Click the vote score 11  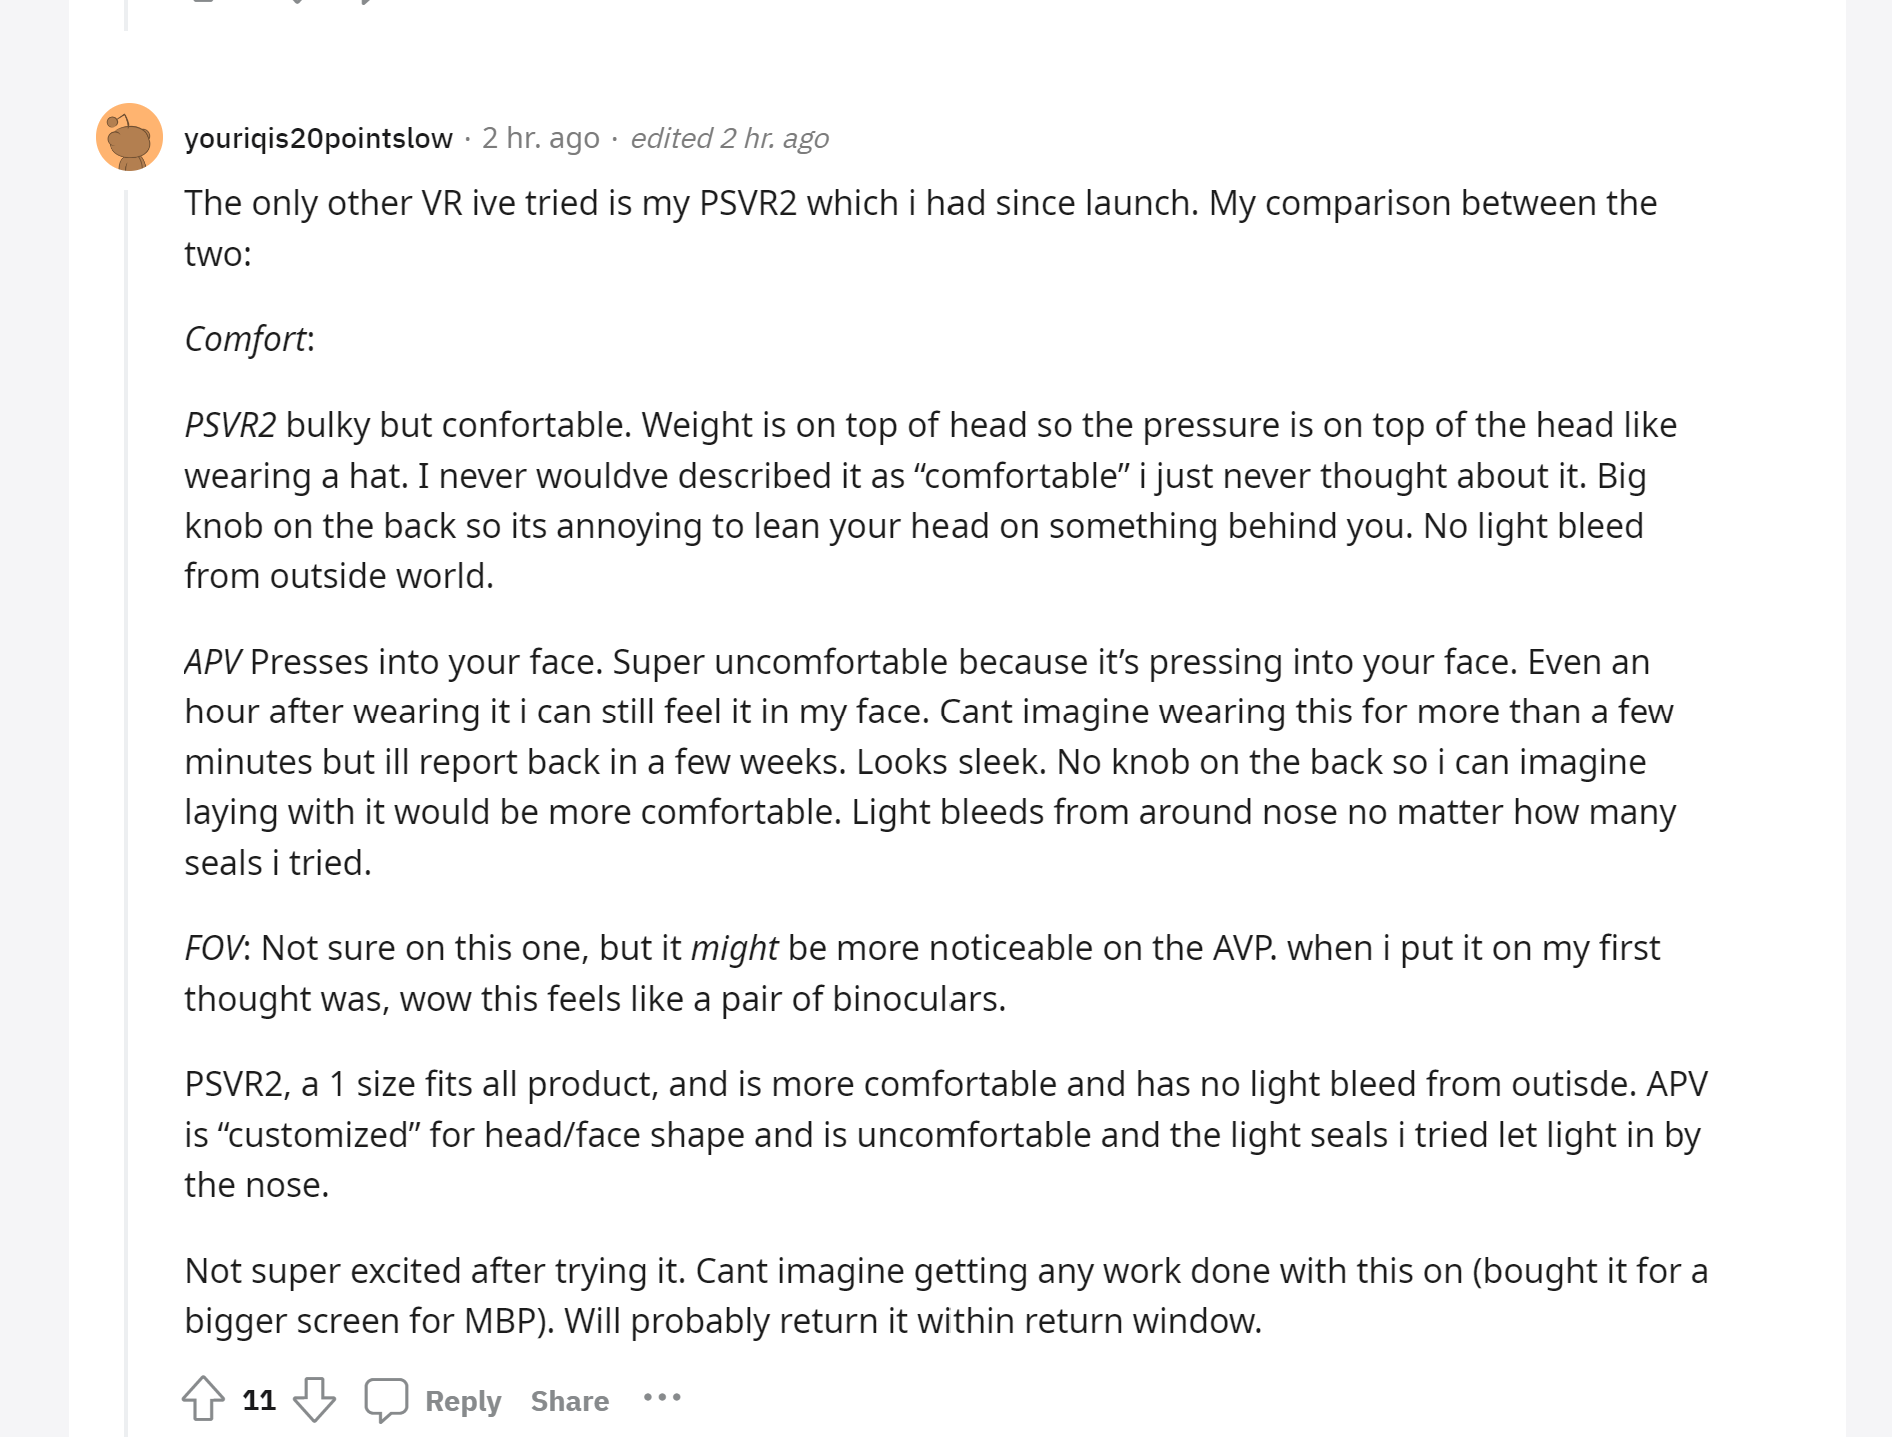tap(259, 1400)
